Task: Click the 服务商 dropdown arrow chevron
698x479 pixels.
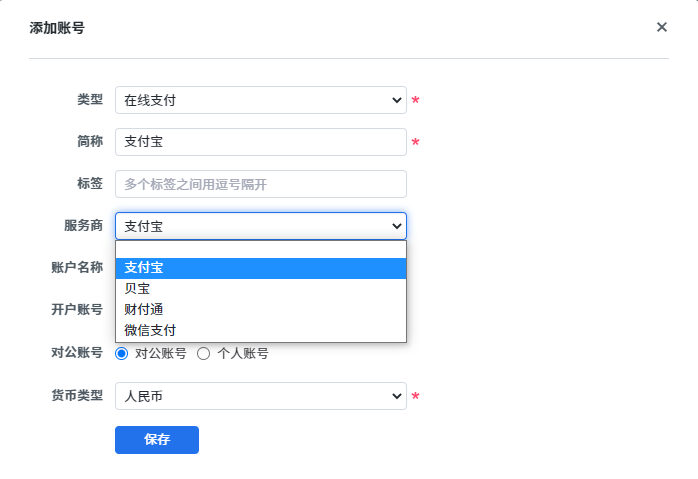Action: pos(396,226)
